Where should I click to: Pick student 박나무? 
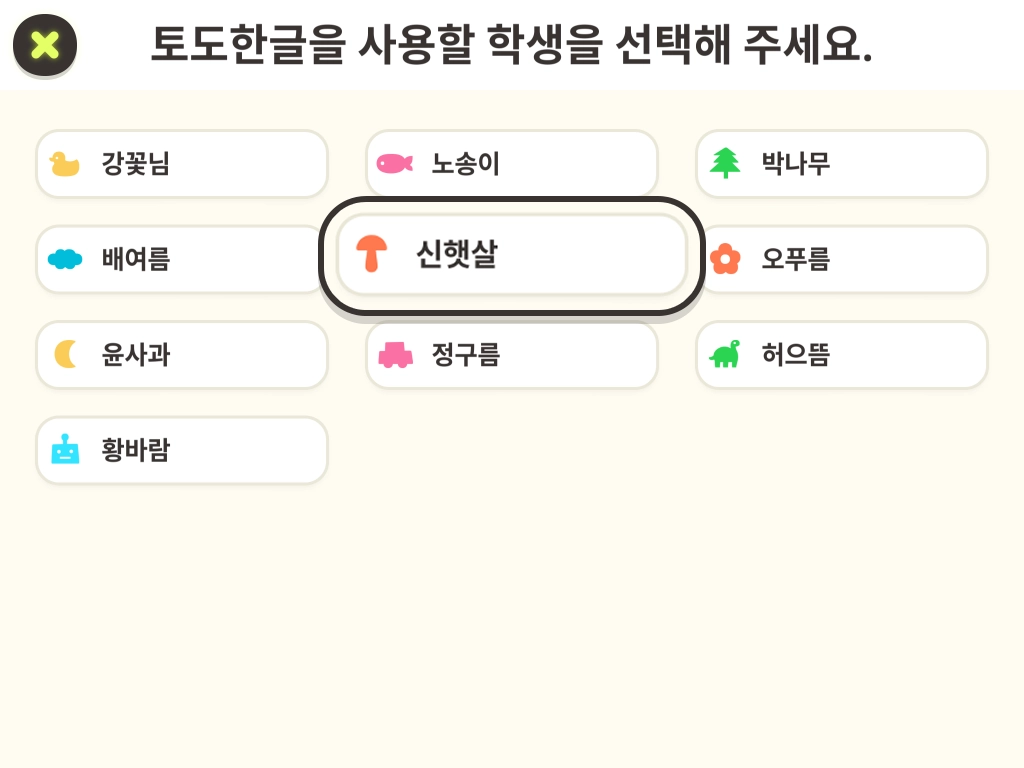tap(842, 164)
